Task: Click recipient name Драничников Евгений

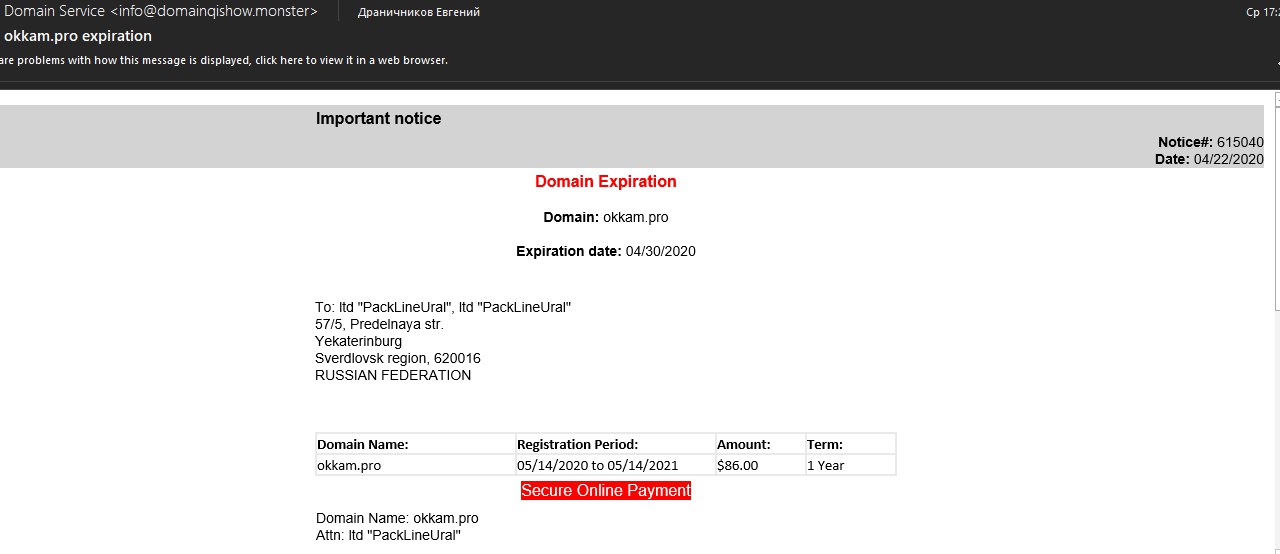Action: (419, 12)
